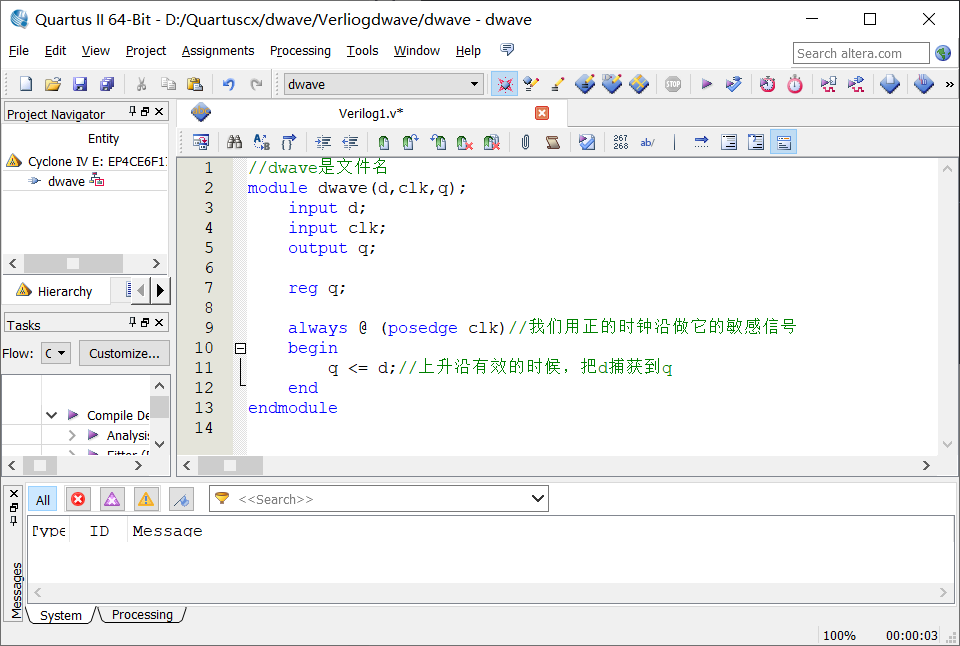960x646 pixels.
Task: Close the Project Navigator panel
Action: pyautogui.click(x=159, y=111)
